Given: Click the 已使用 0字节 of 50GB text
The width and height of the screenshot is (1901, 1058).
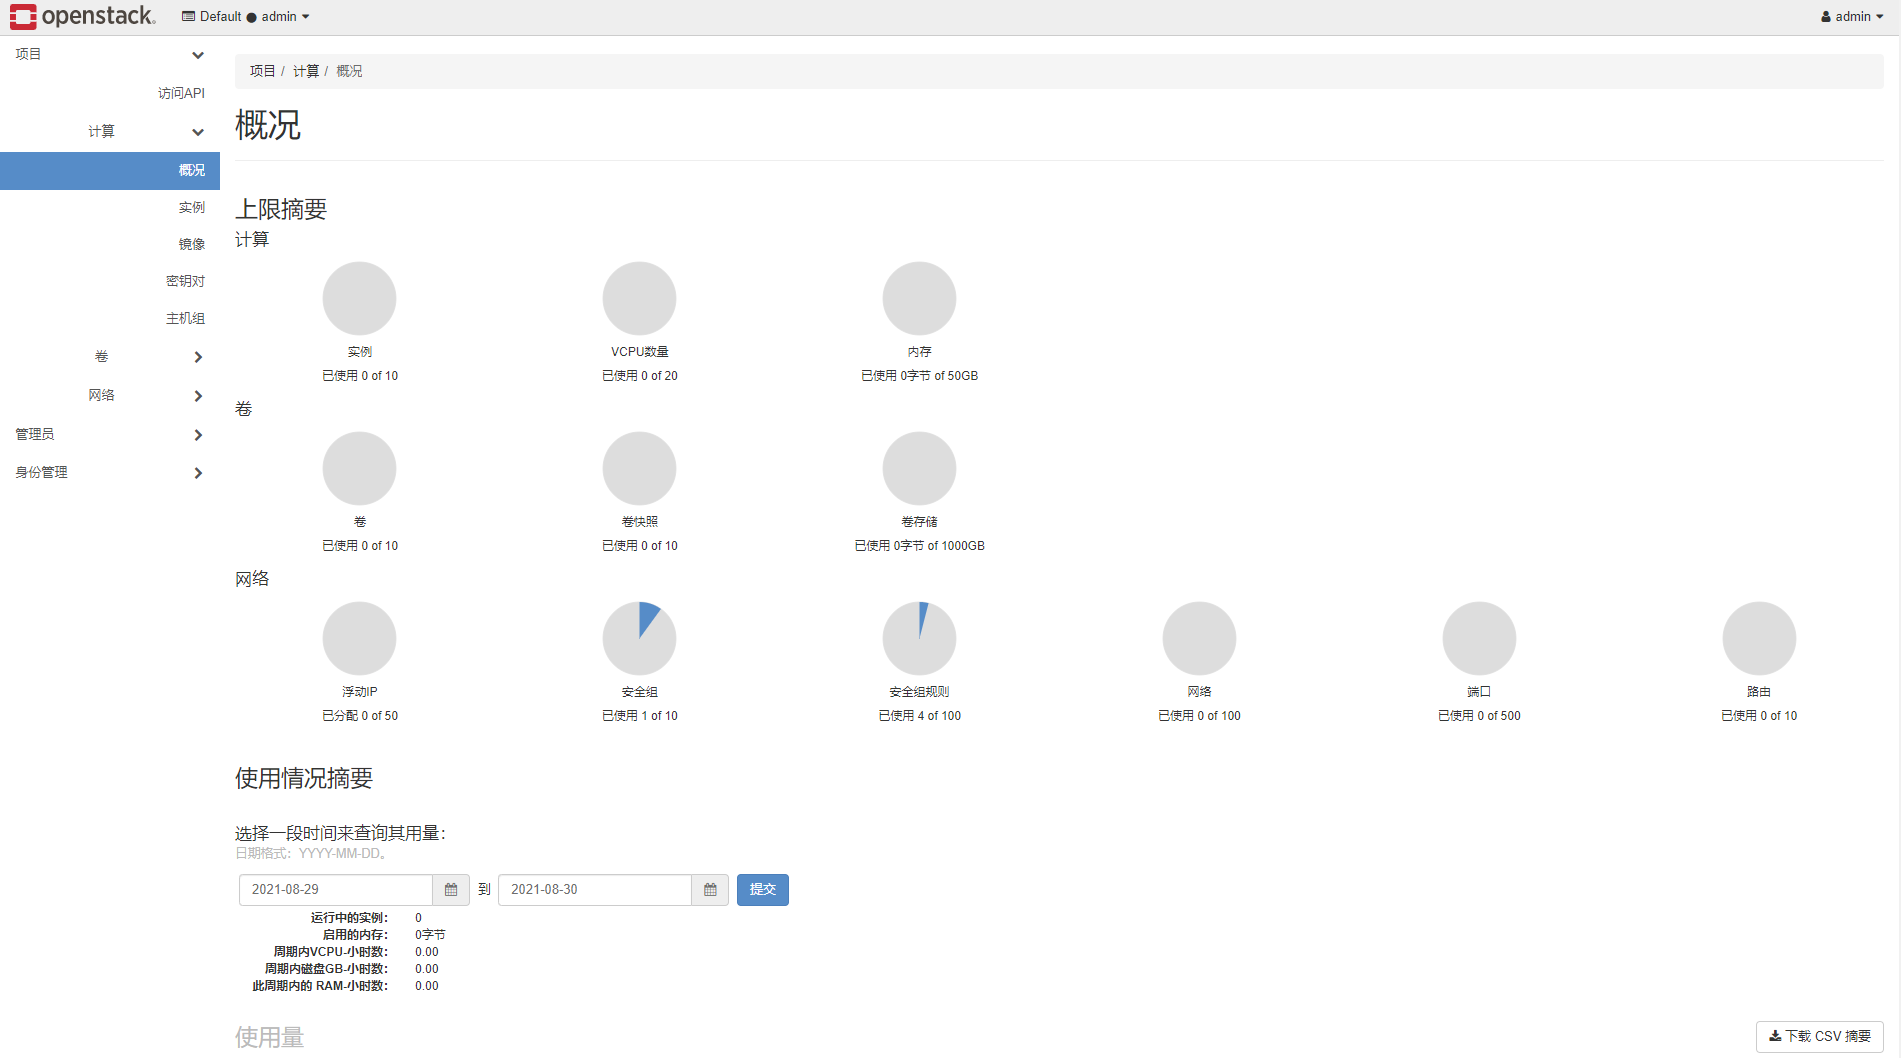Looking at the screenshot, I should click(x=920, y=376).
